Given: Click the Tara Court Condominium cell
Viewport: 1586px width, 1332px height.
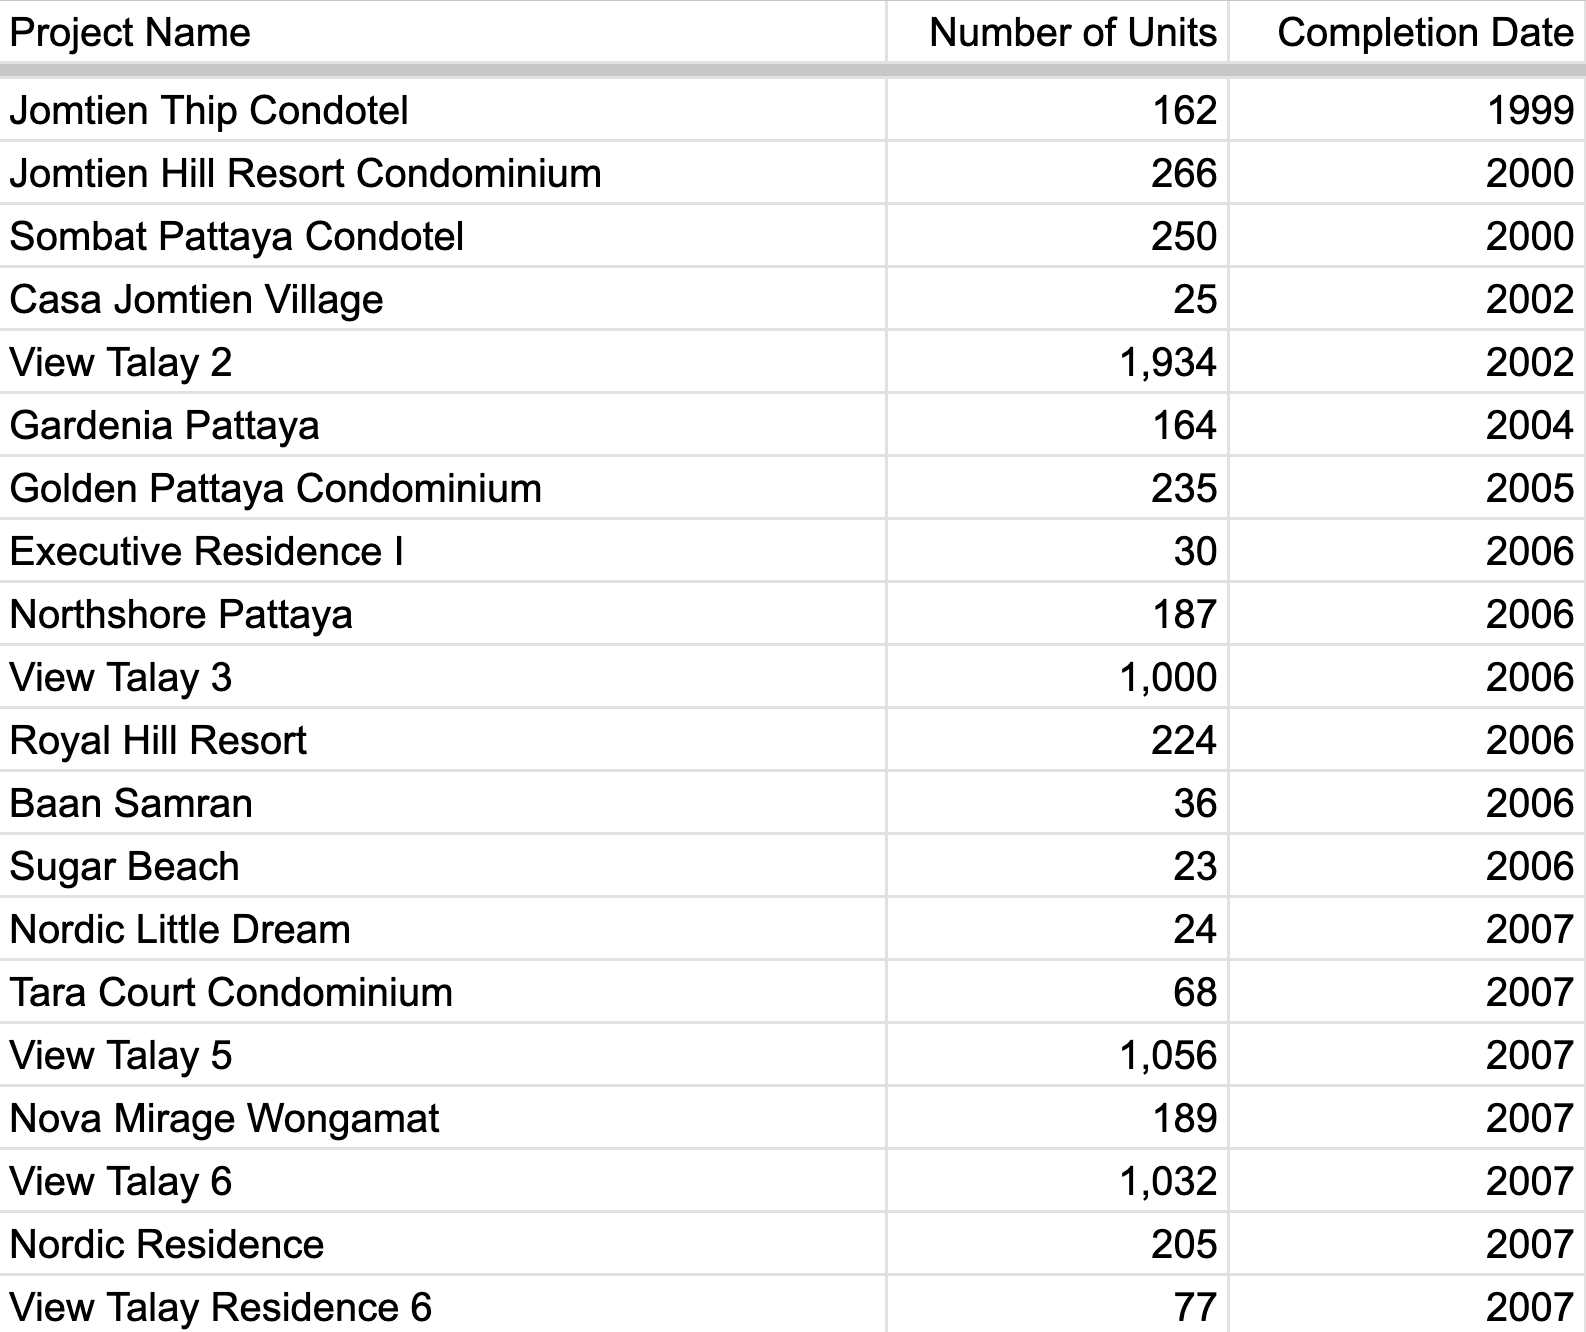Looking at the screenshot, I should point(442,992).
